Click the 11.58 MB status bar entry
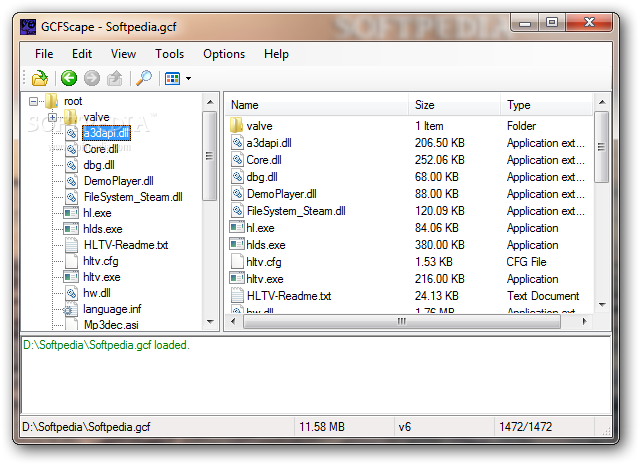 (x=322, y=427)
